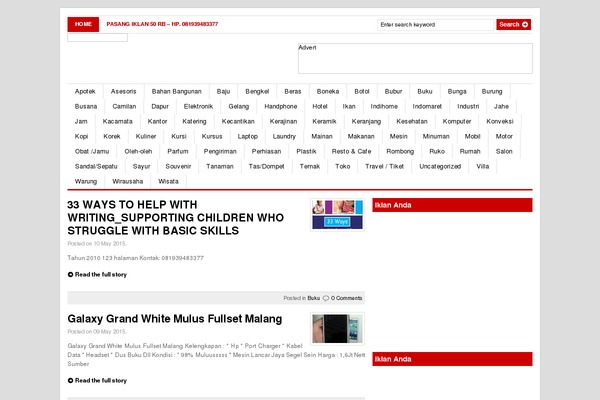600x400 pixels.
Task: Open the Komputer category
Action: (x=457, y=121)
